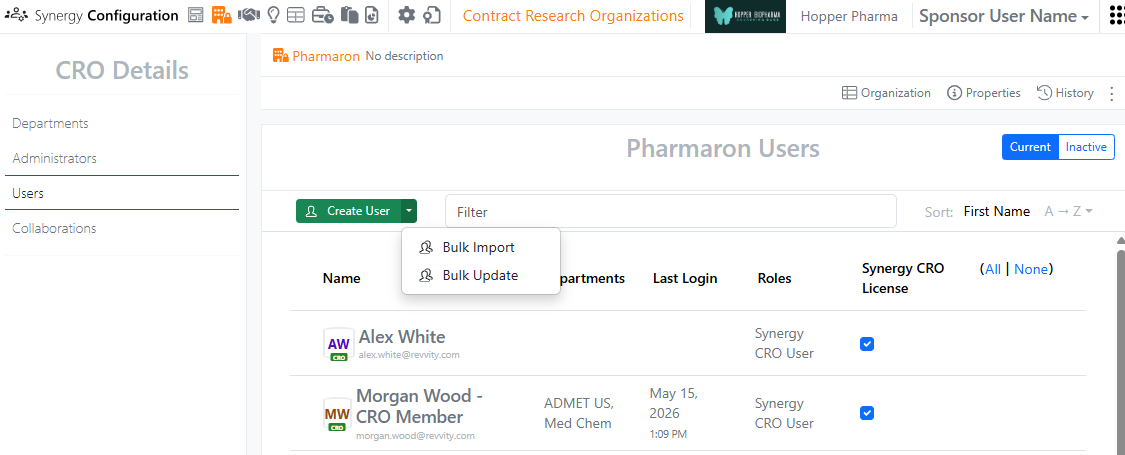This screenshot has width=1125, height=455.
Task: Collapse the Create User dropdown arrow
Action: click(408, 211)
